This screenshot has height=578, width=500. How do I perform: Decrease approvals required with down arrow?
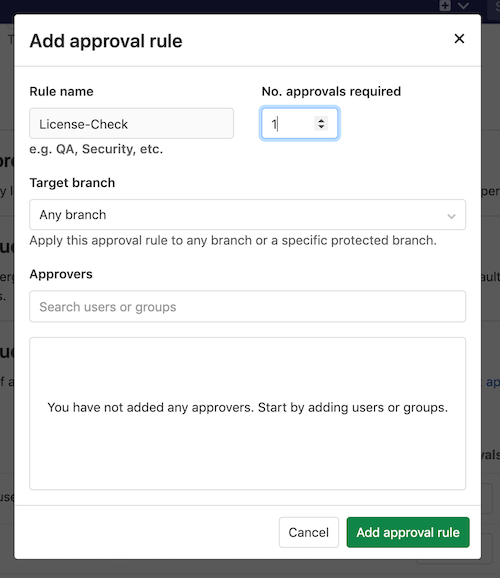point(321,127)
